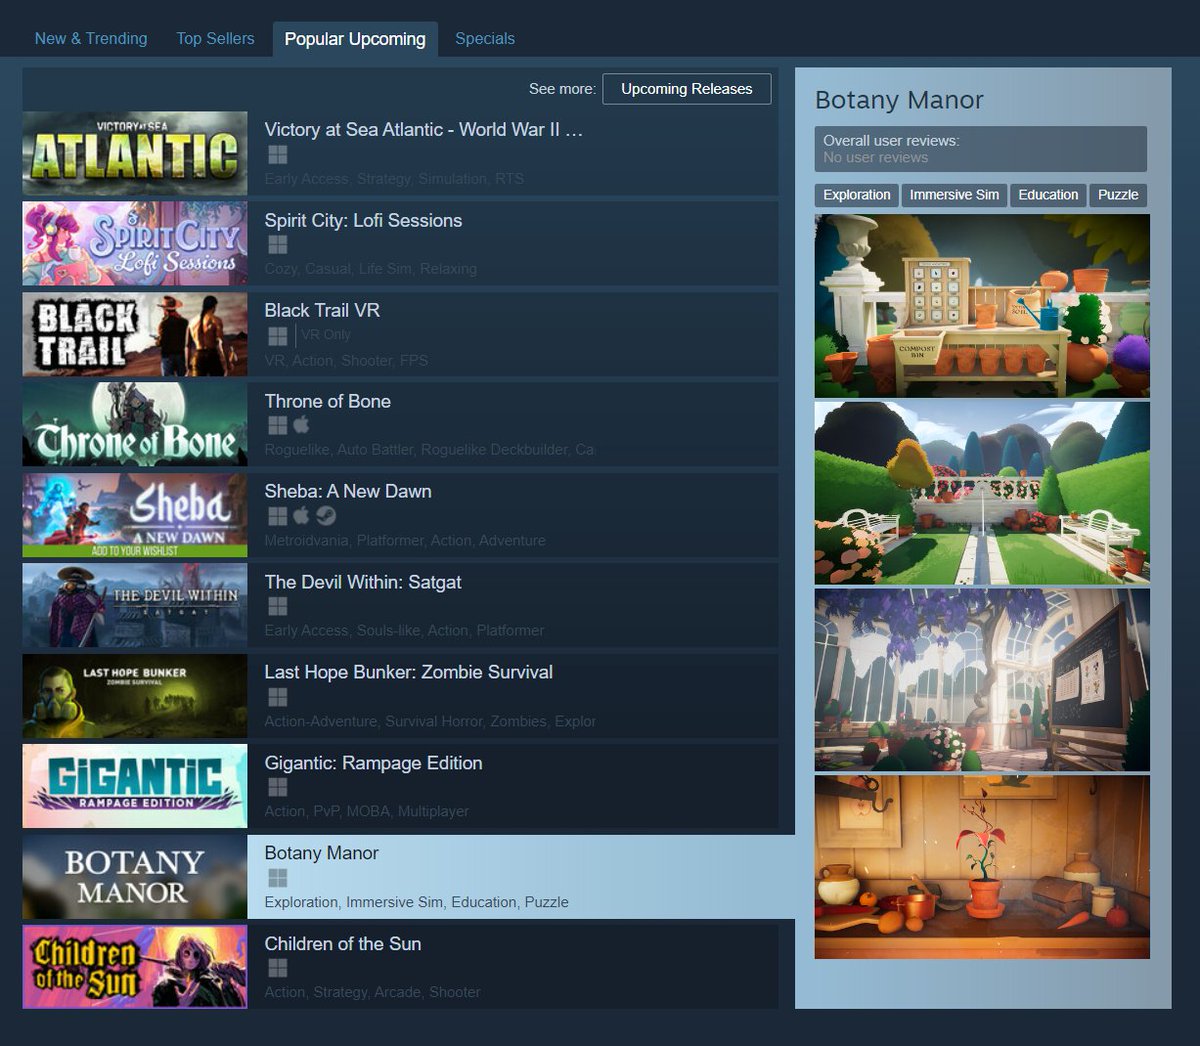Click the VR, Action, Shooter, FPS tags
The height and width of the screenshot is (1046, 1200).
(x=346, y=360)
